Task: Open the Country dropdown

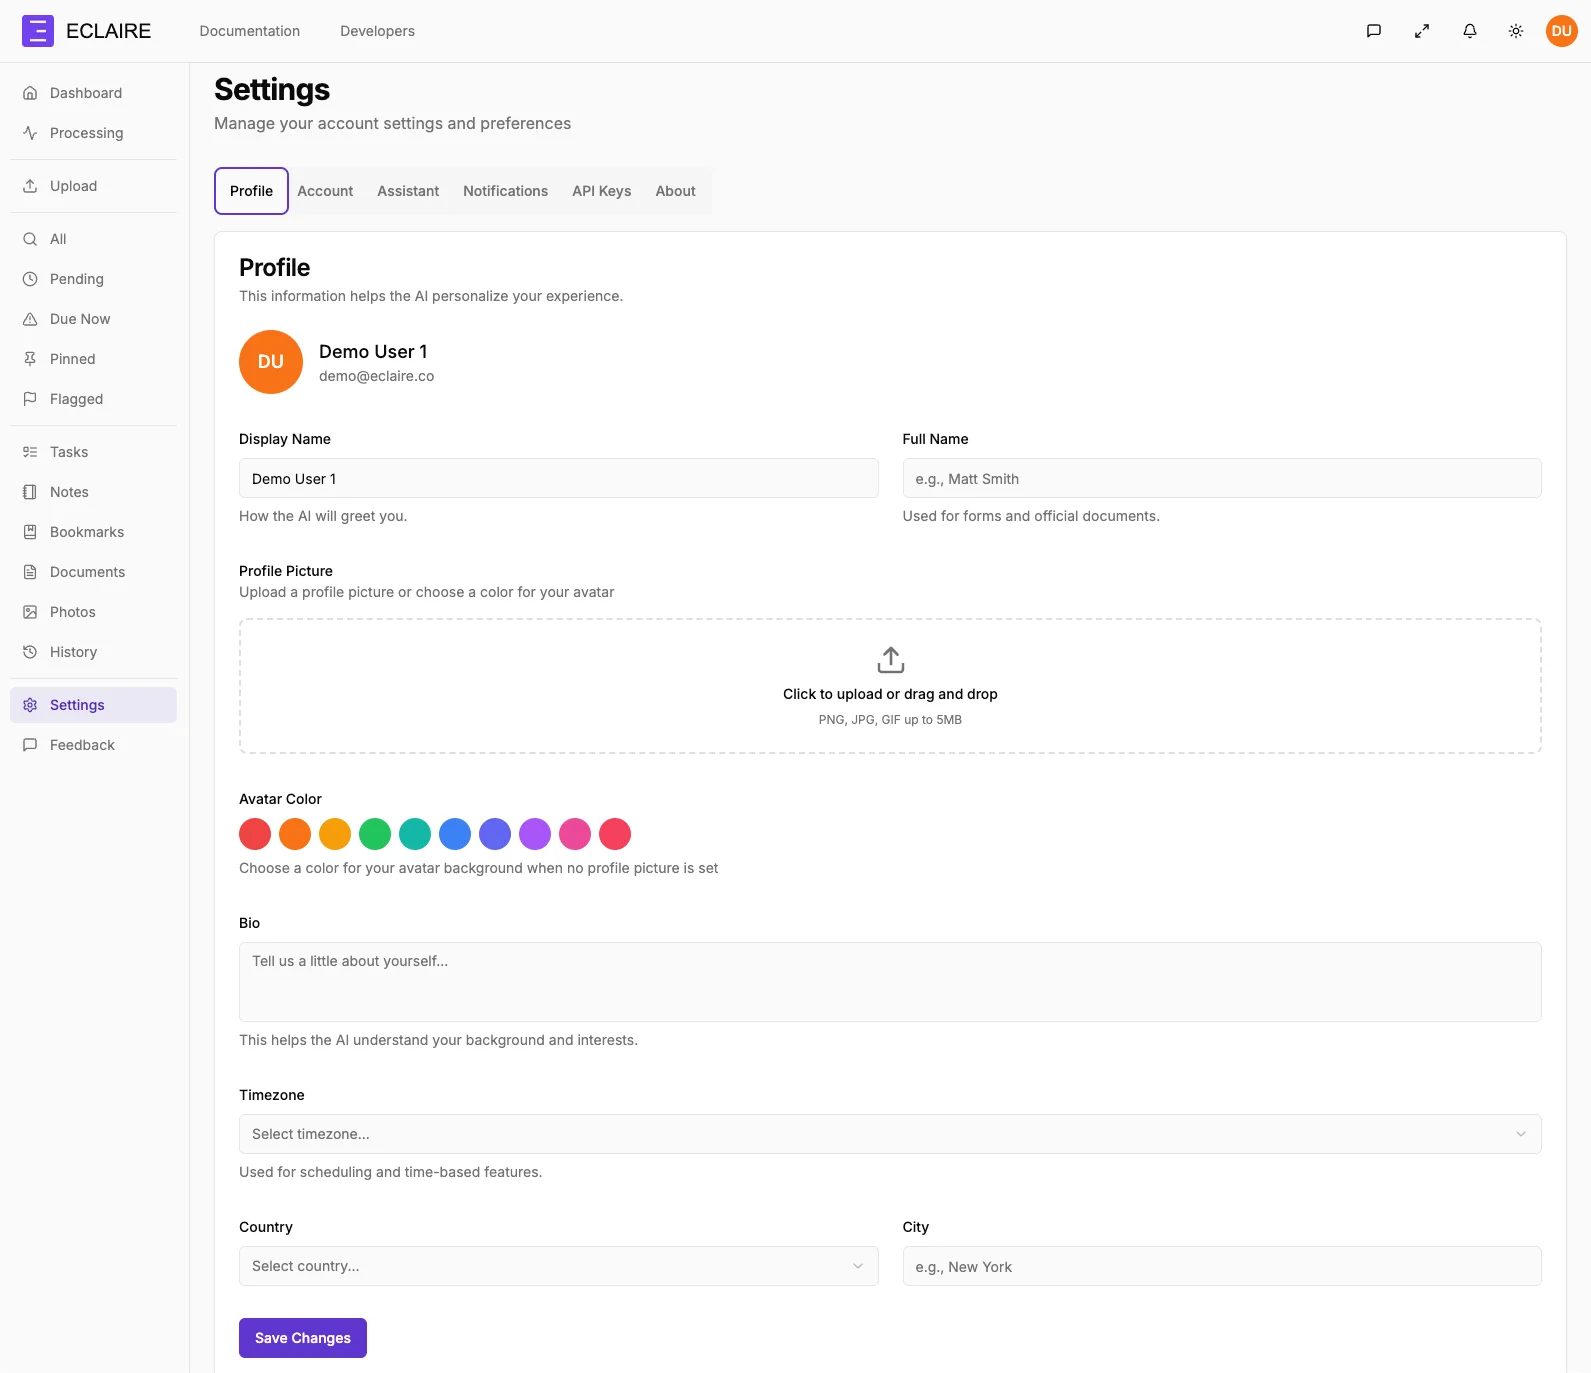Action: tap(558, 1266)
